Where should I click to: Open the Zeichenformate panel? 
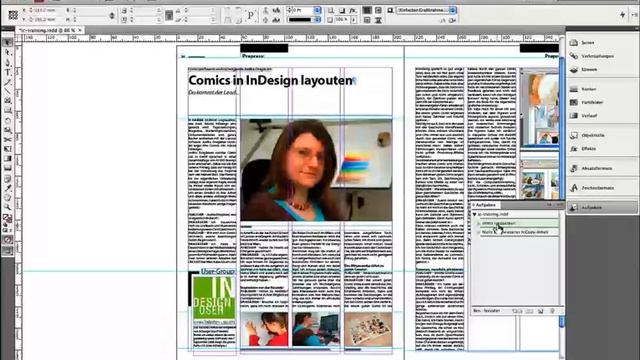point(602,188)
